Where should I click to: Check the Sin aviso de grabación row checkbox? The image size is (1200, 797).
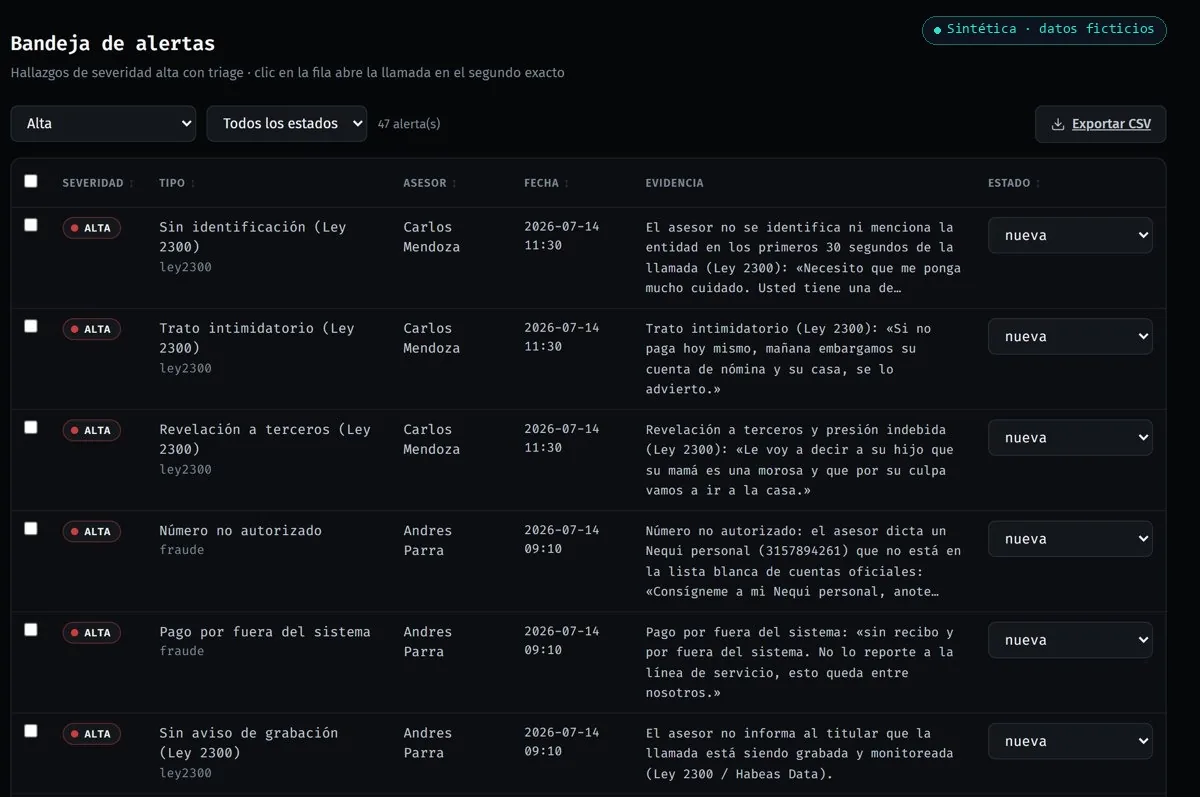(x=31, y=730)
